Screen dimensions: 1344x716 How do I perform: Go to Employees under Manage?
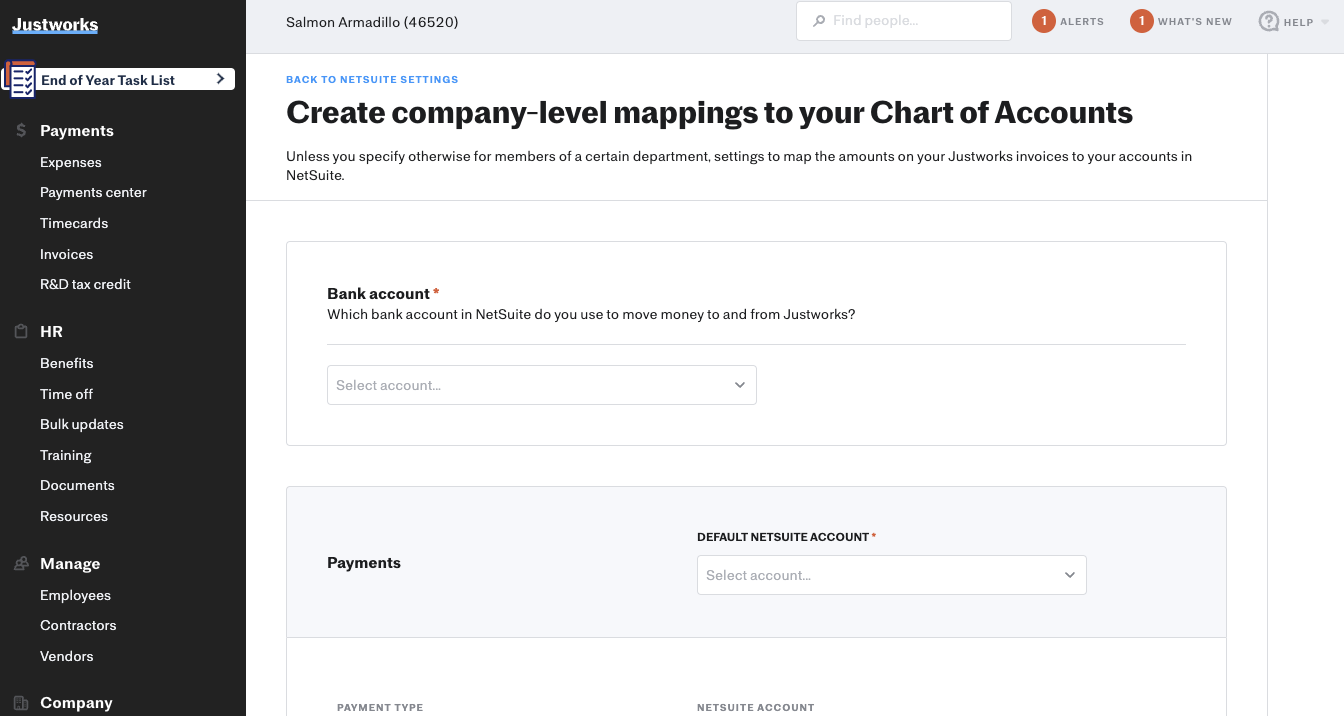(75, 595)
